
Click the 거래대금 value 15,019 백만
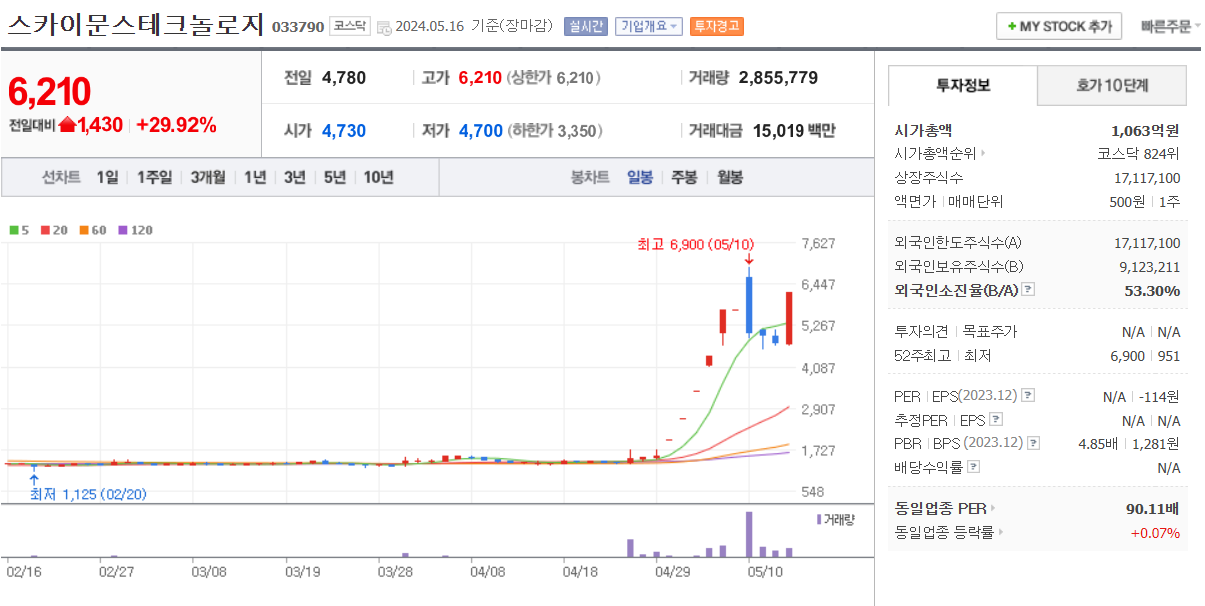coord(794,130)
